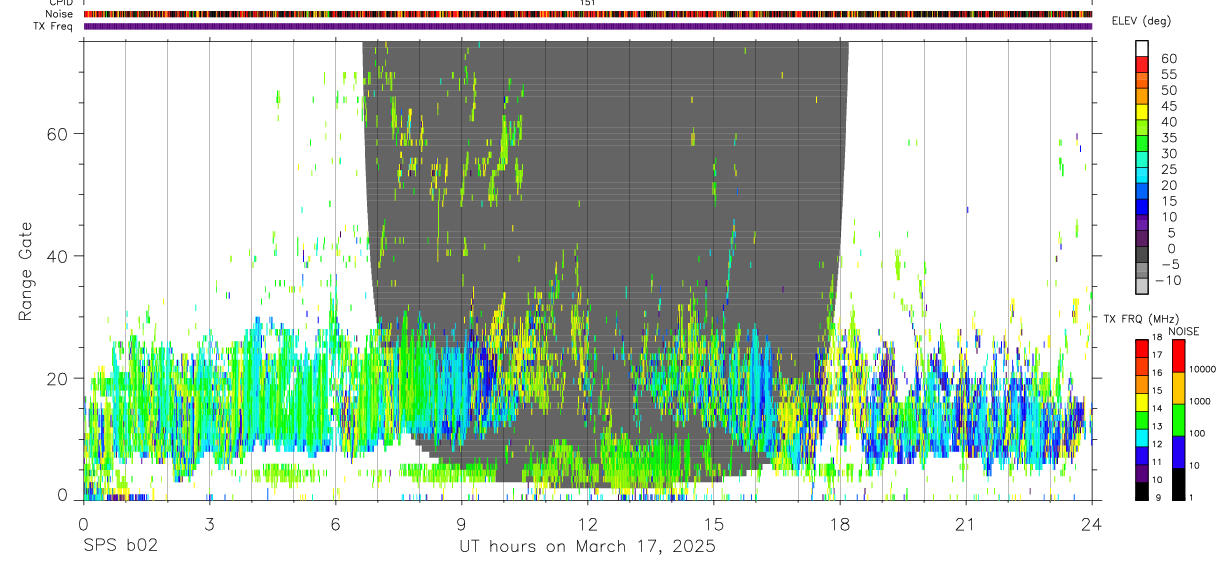Select the yellow segment of ELEV color bar
Image resolution: width=1228 pixels, height=567 pixels.
(1142, 112)
